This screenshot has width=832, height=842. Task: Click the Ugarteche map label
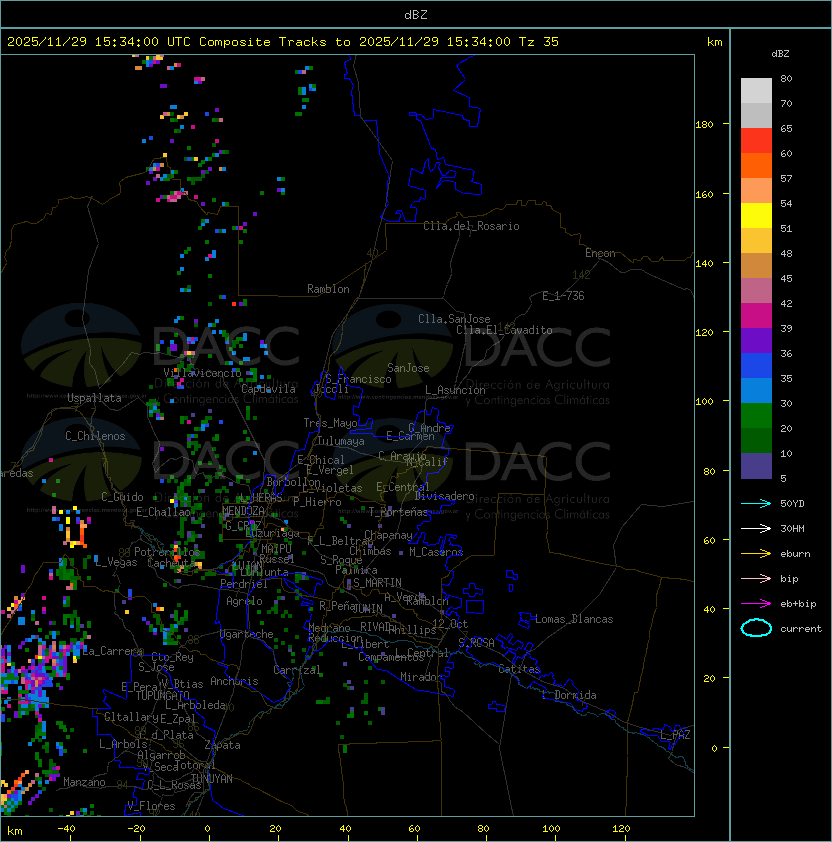(247, 634)
